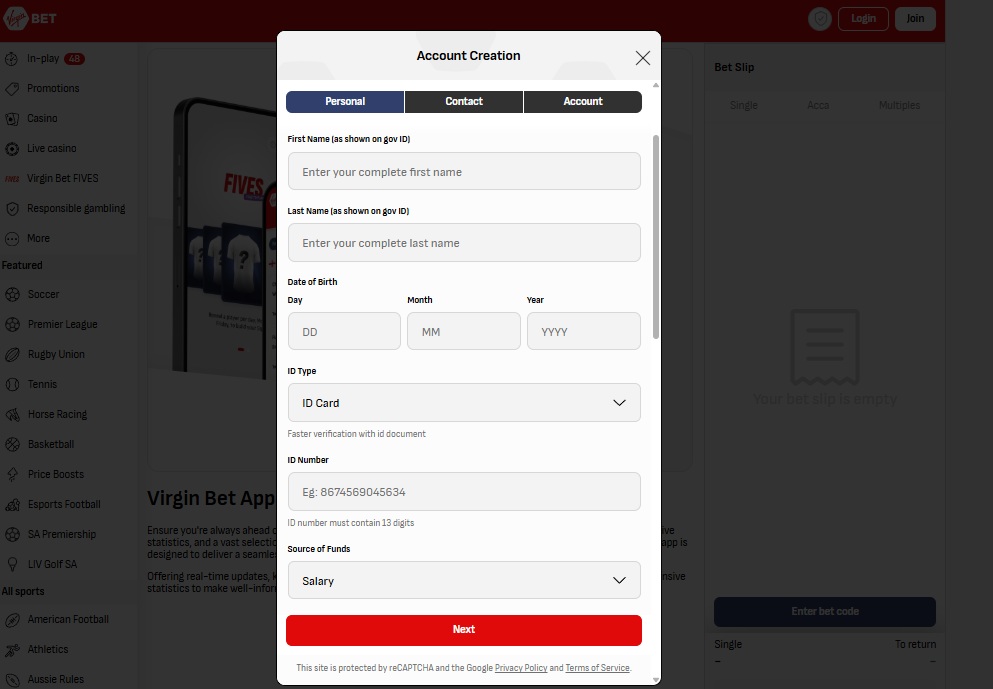Viewport: 993px width, 689px height.
Task: Focus the First Name input field
Action: coord(464,172)
